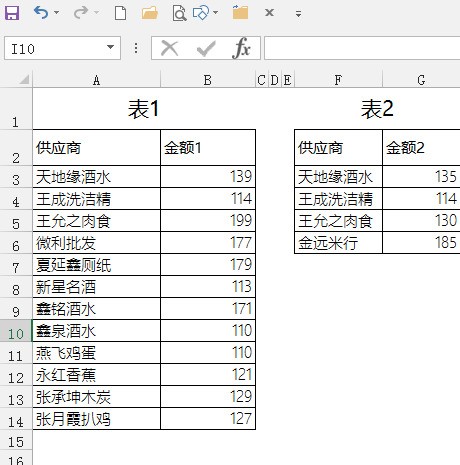Select column F header

[338, 80]
